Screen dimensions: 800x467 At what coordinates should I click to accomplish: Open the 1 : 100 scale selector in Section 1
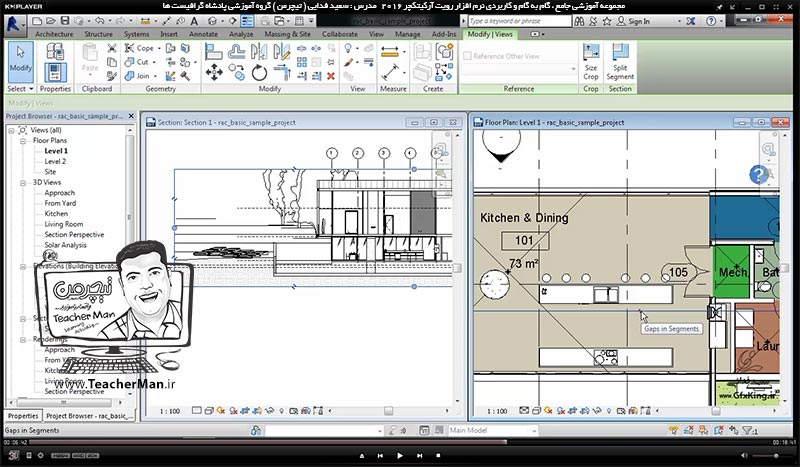(x=170, y=411)
